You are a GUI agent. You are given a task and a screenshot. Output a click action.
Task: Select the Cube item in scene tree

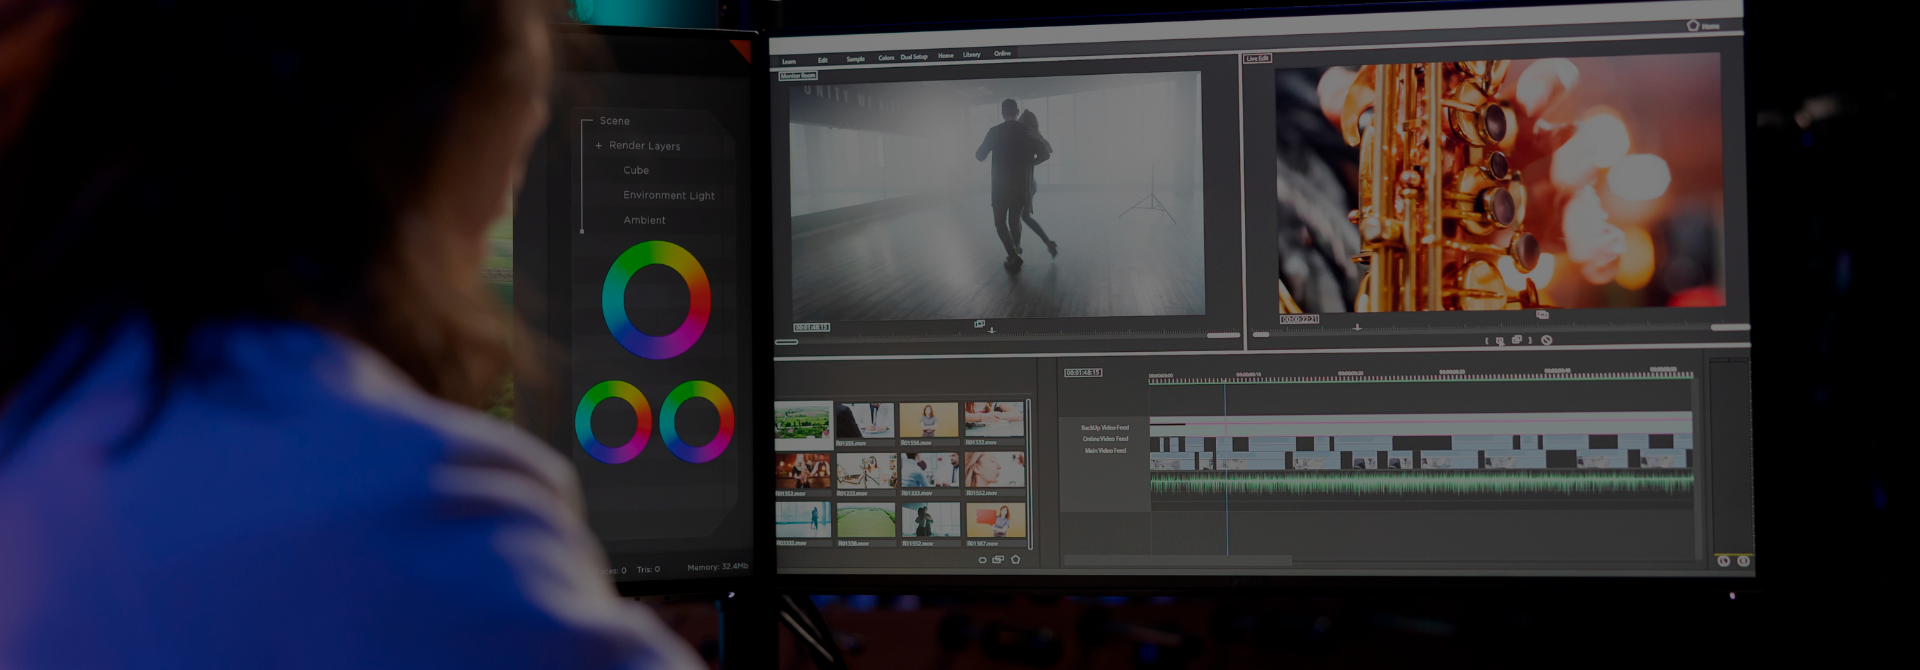tap(636, 171)
